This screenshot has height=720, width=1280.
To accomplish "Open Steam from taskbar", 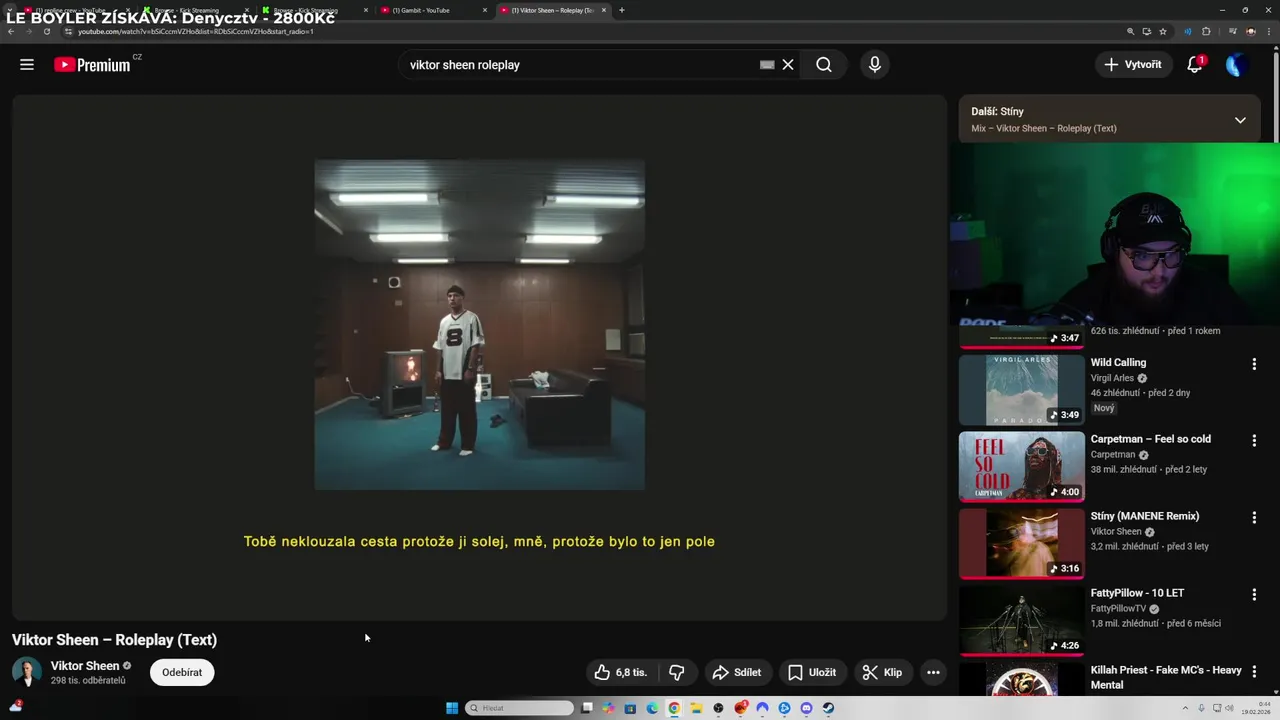I will pos(828,708).
